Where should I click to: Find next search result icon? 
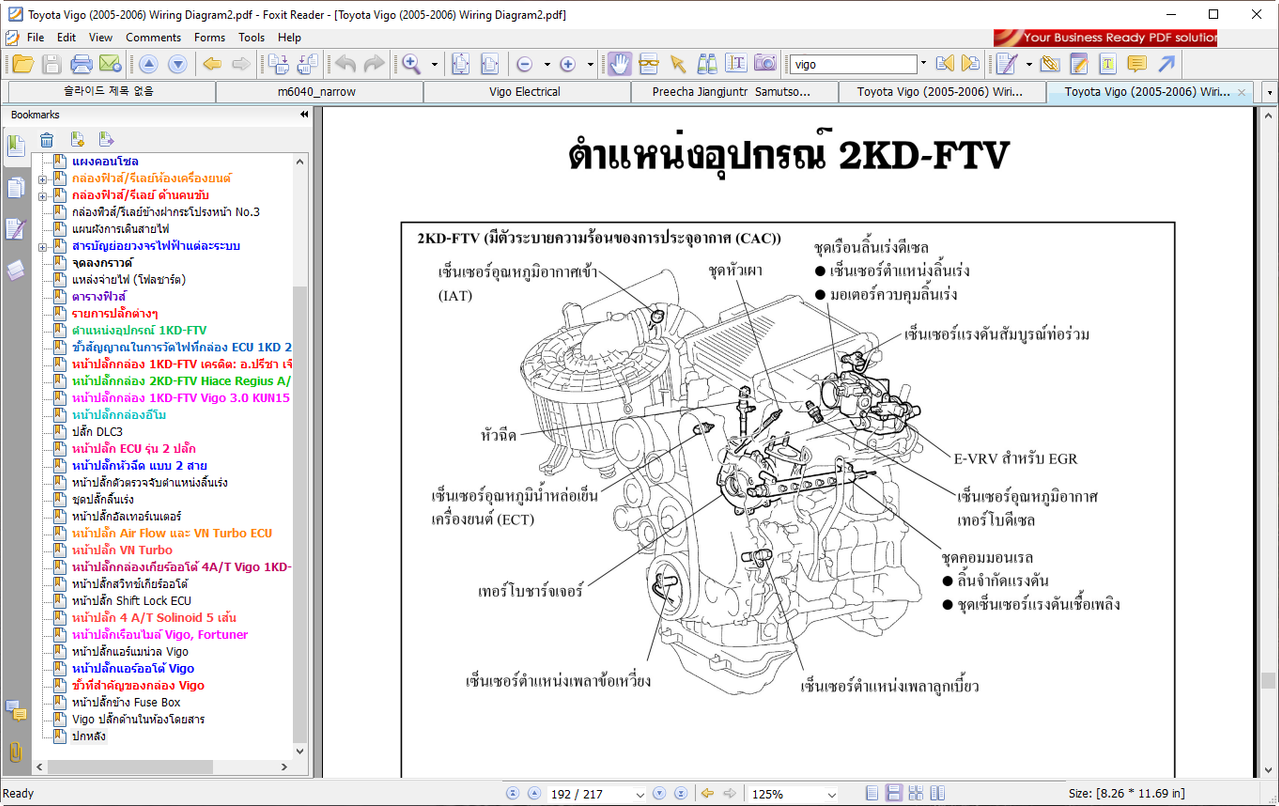click(x=970, y=64)
